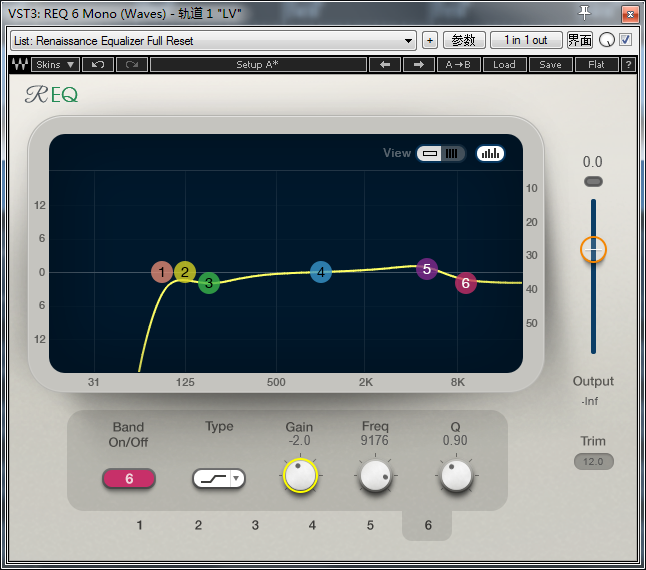646x570 pixels.
Task: Click the -Inf output meter reading
Action: pyautogui.click(x=590, y=401)
